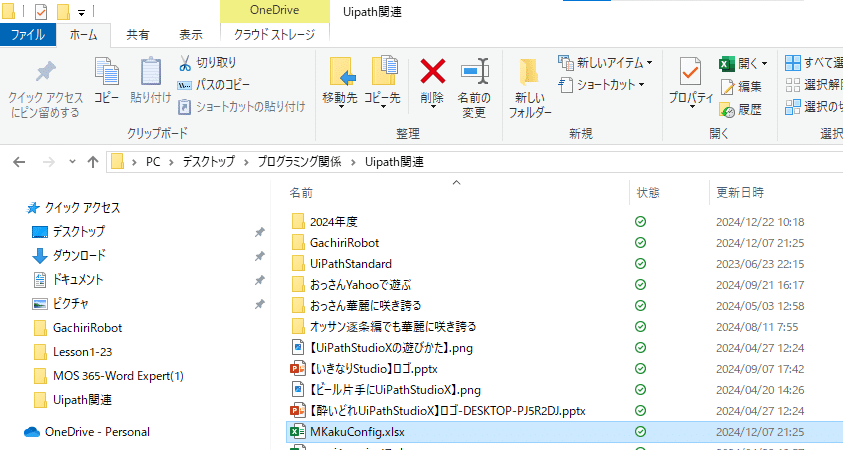Click sync status icon for MKakuConfig.xlsx
843x450 pixels.
(x=640, y=431)
